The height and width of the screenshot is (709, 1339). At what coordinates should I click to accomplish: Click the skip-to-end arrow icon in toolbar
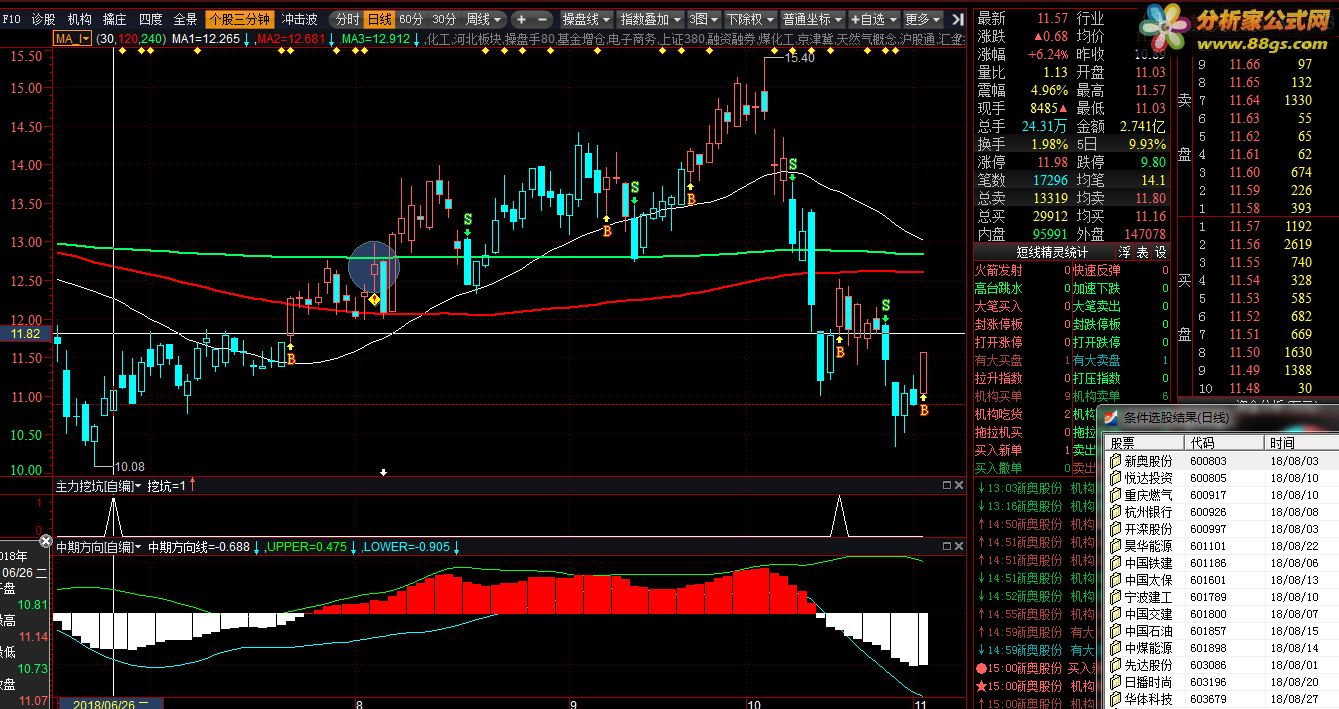(x=958, y=19)
